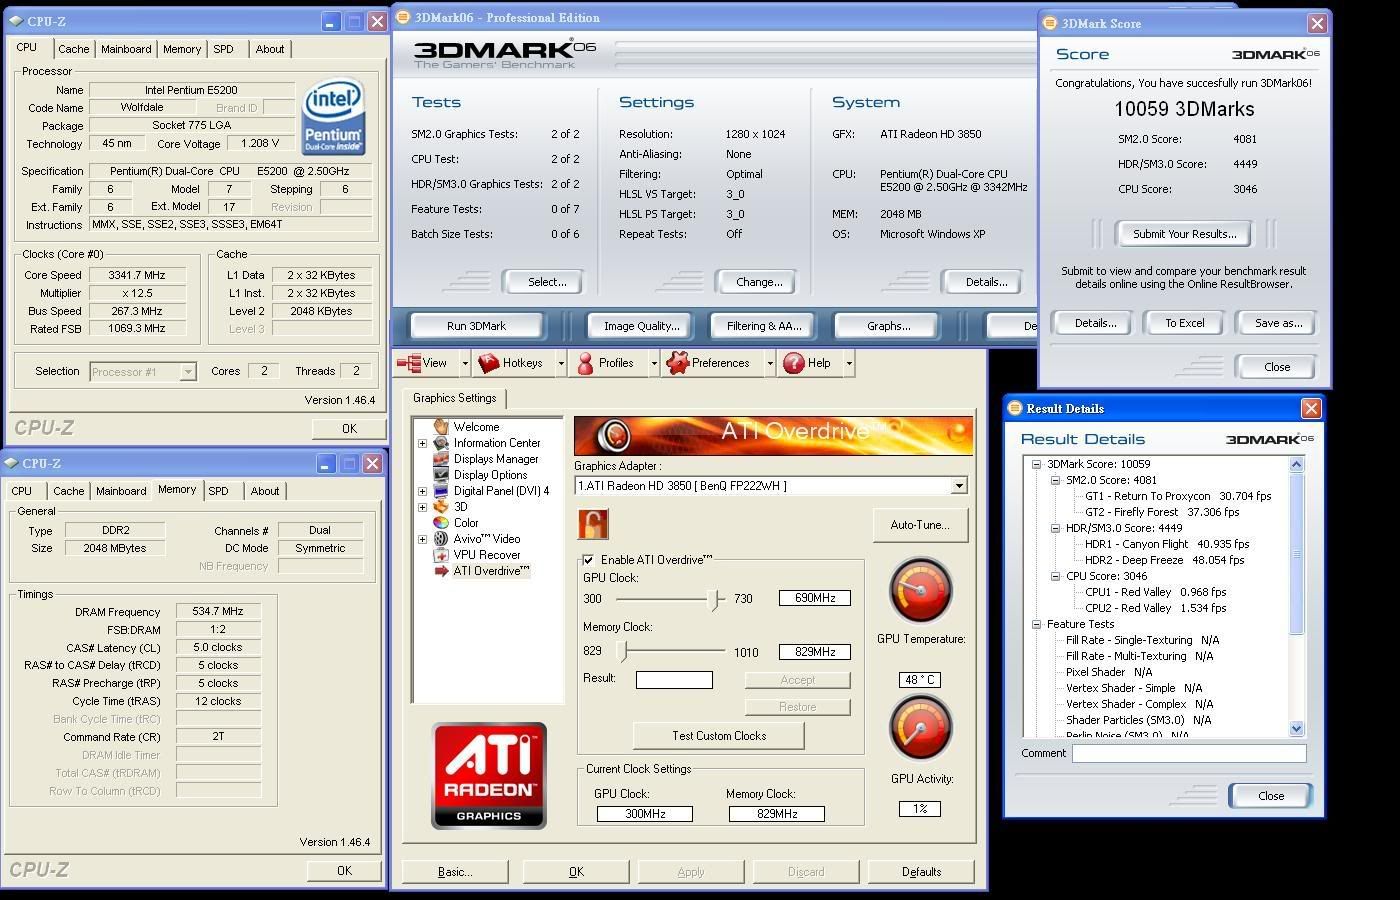Expand the Information Center tree node
The image size is (1400, 900).
pos(422,443)
